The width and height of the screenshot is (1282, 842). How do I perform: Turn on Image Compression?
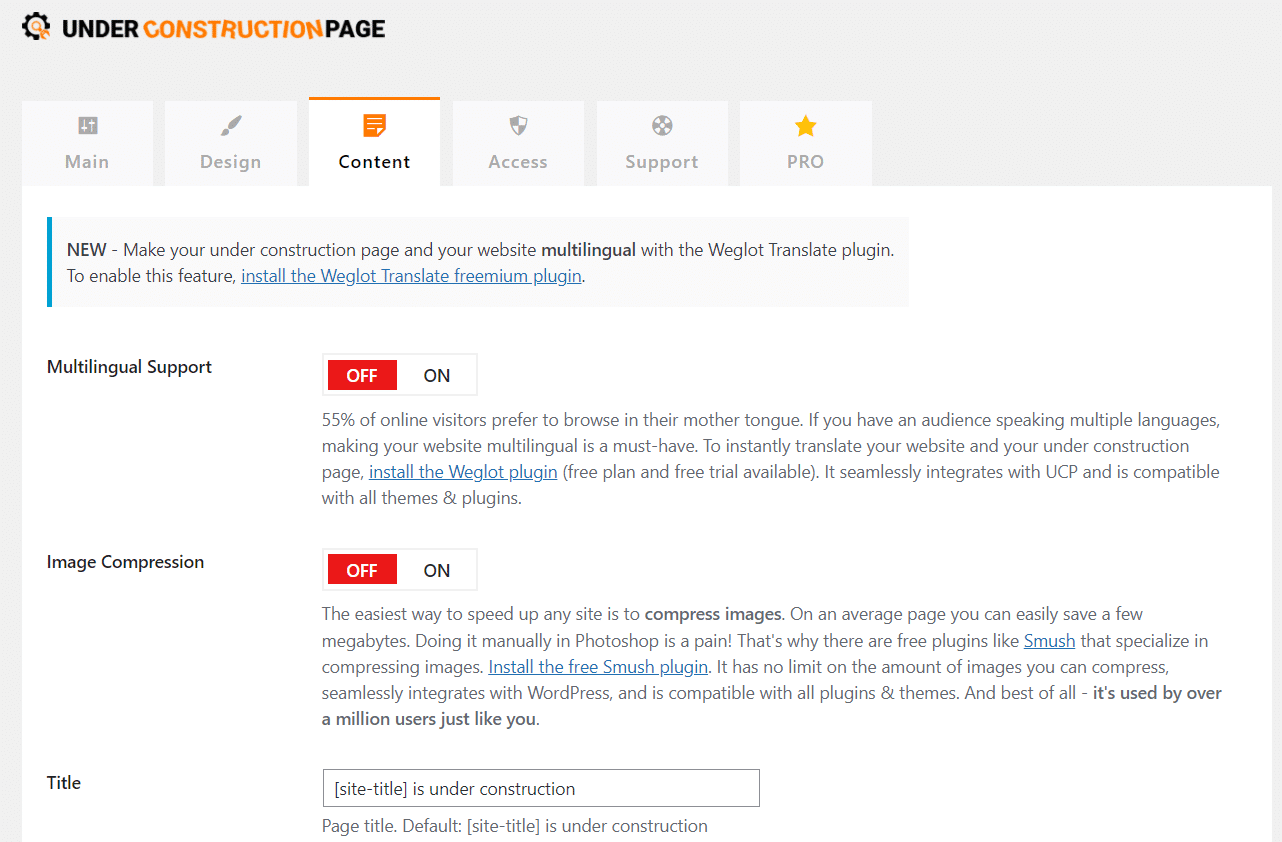[437, 569]
